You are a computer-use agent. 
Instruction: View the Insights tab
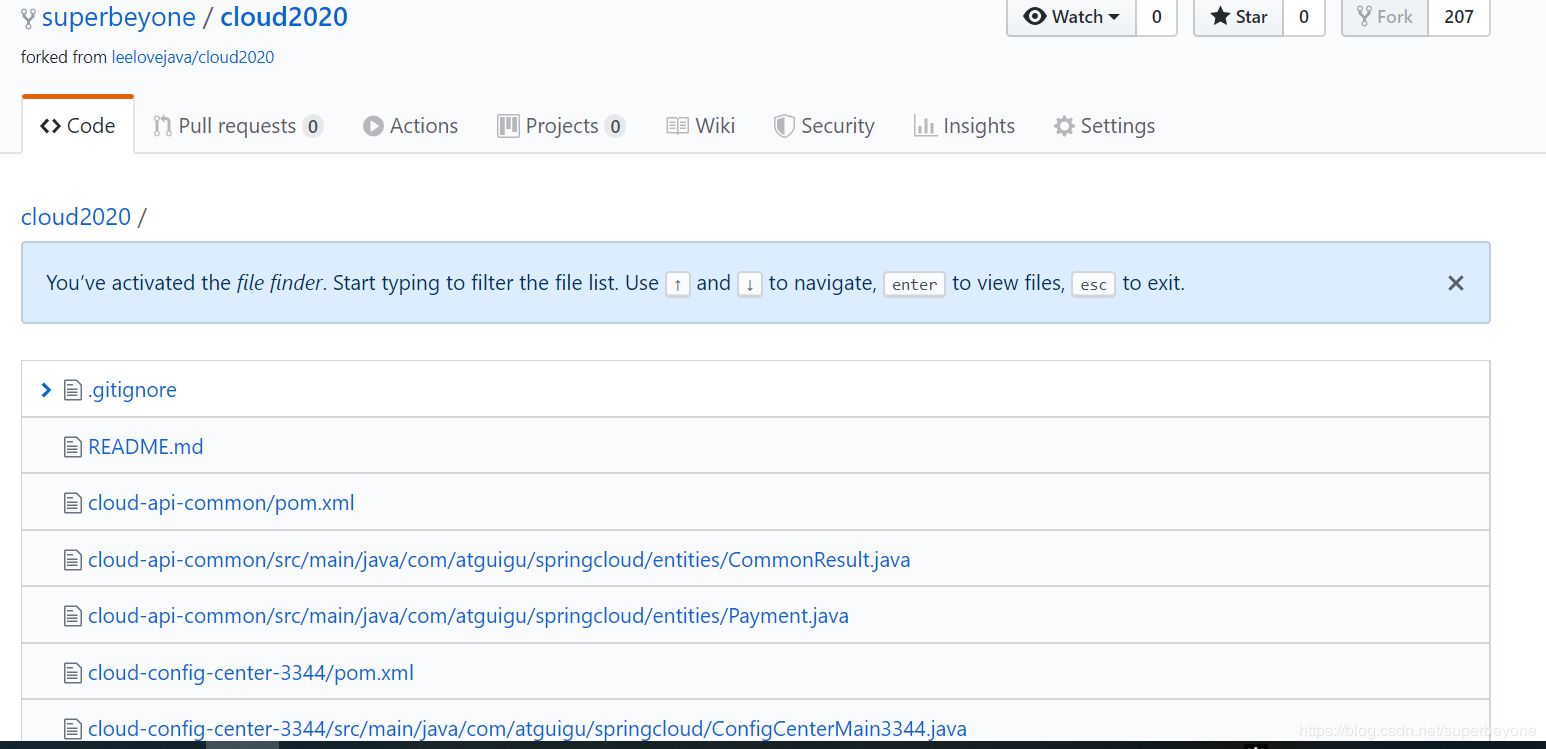(x=964, y=126)
